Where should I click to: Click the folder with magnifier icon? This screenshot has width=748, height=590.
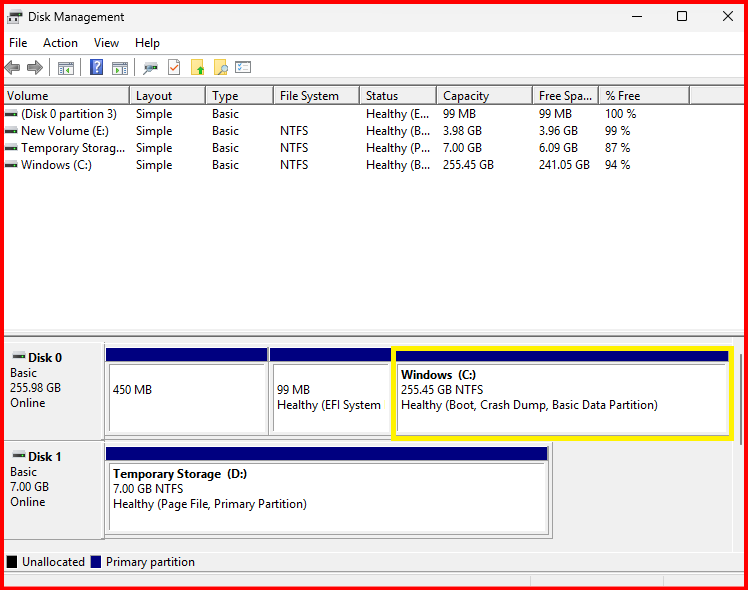pyautogui.click(x=221, y=68)
